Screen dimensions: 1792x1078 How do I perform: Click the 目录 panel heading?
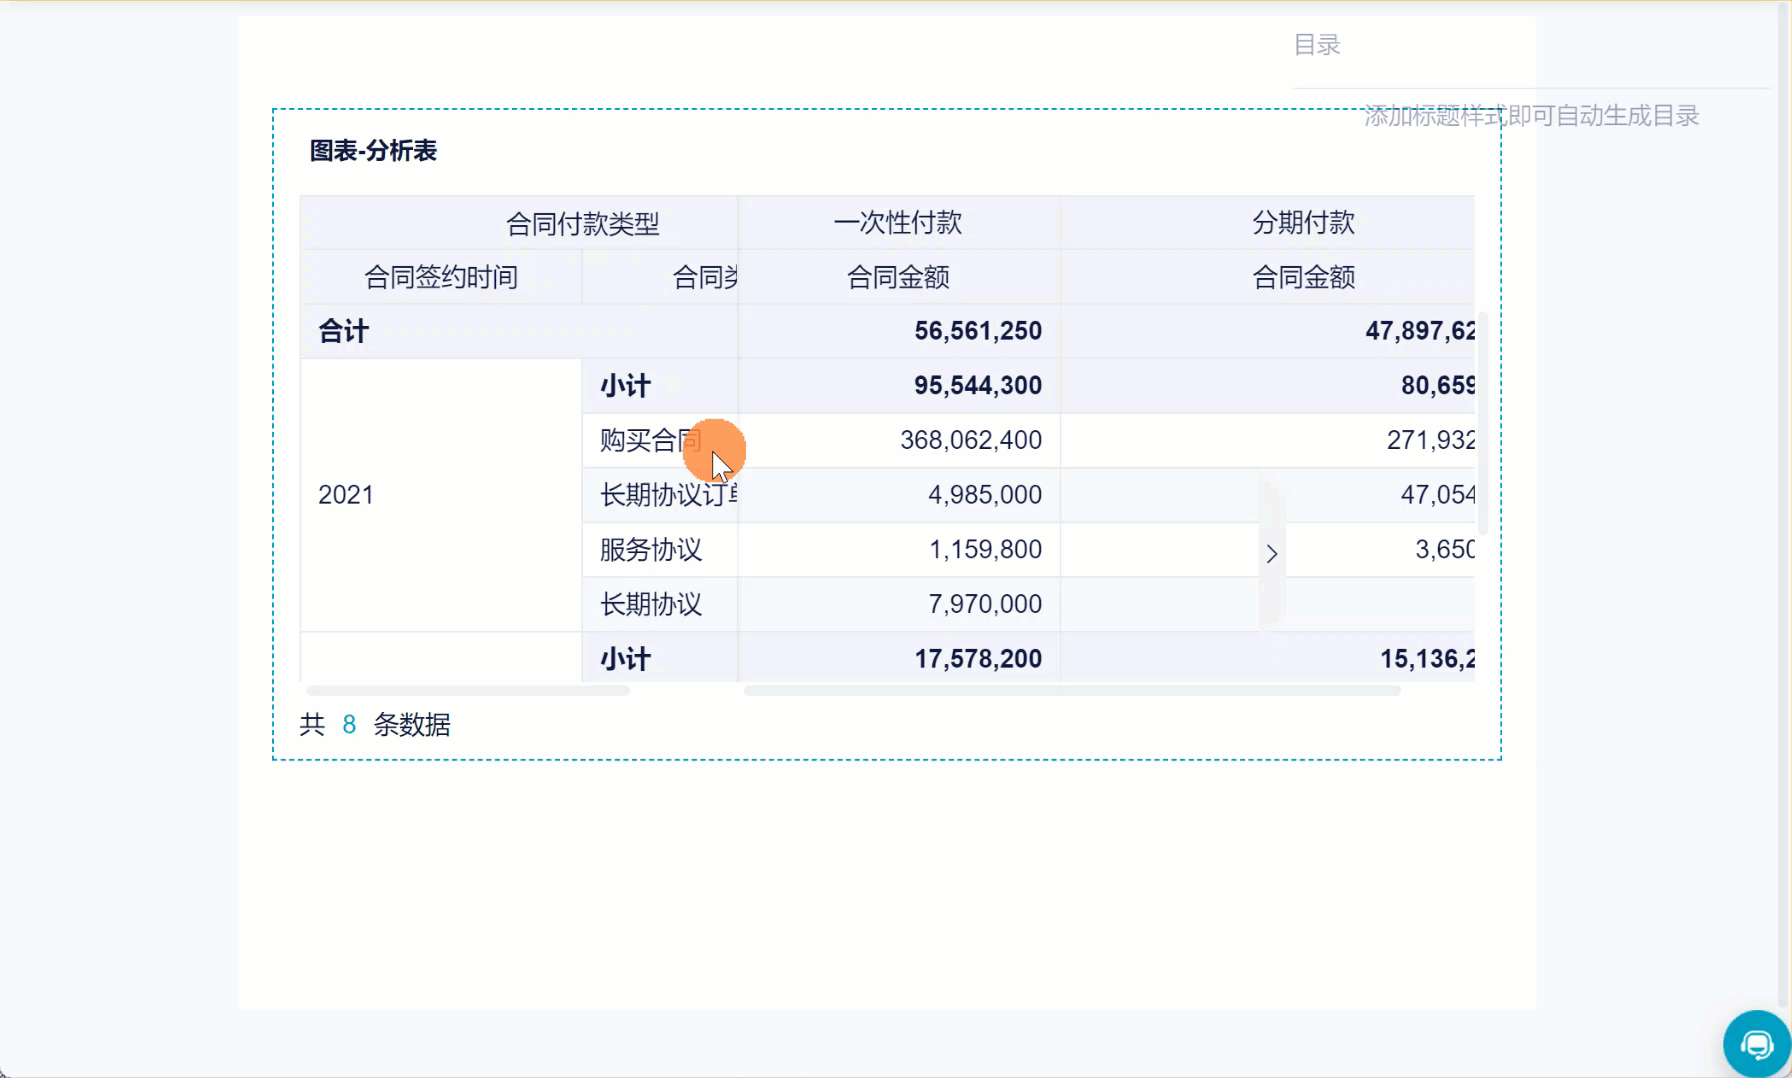(1316, 45)
